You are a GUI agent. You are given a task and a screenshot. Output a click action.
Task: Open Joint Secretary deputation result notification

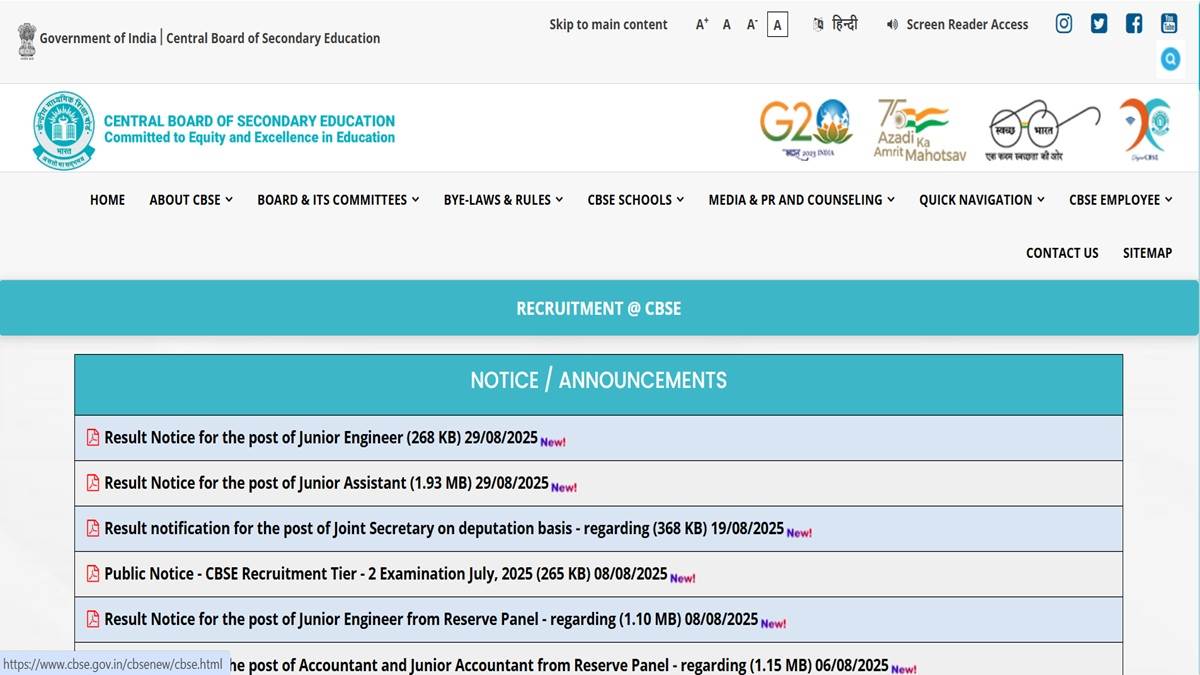coord(444,528)
